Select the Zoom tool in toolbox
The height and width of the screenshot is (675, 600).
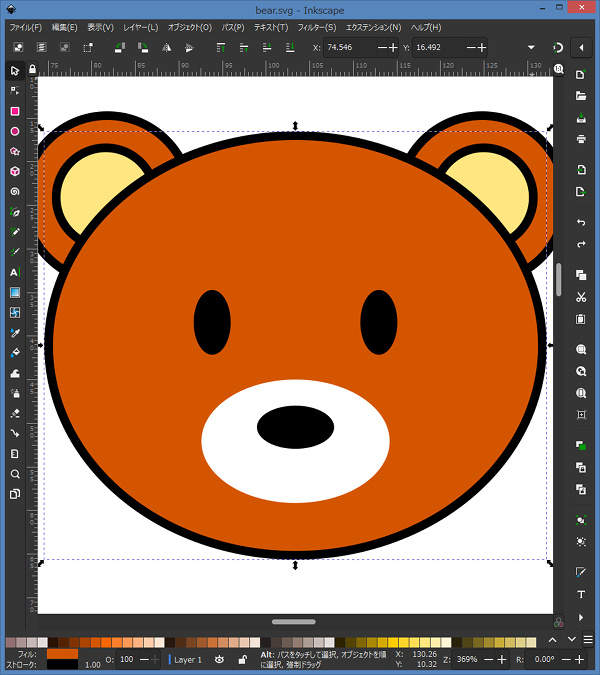pos(15,474)
